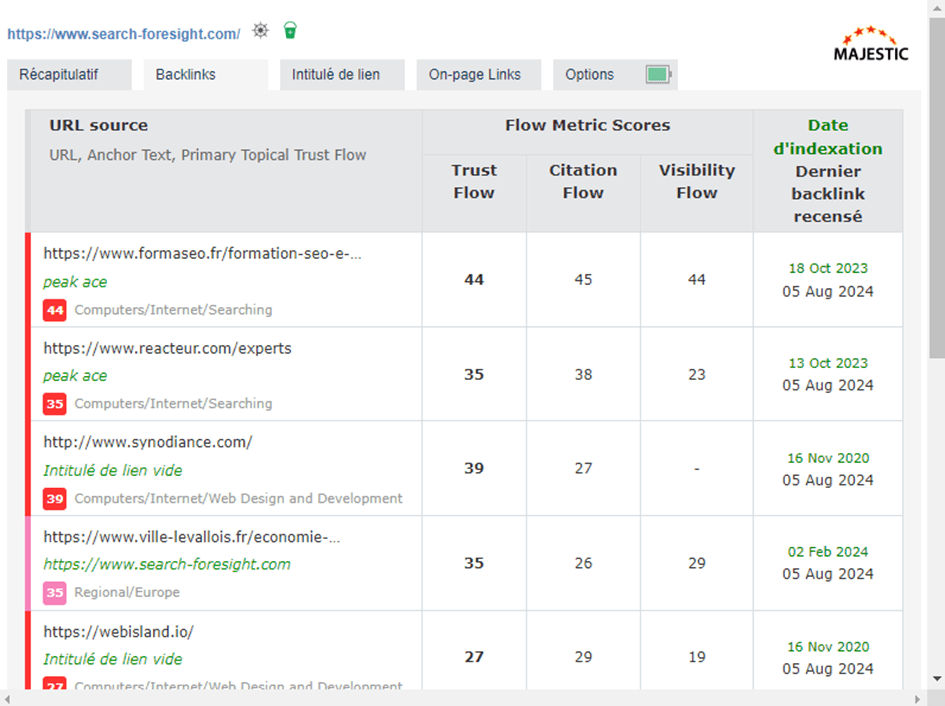Click the green https://www.search-foresight.com anchor text

(x=167, y=564)
